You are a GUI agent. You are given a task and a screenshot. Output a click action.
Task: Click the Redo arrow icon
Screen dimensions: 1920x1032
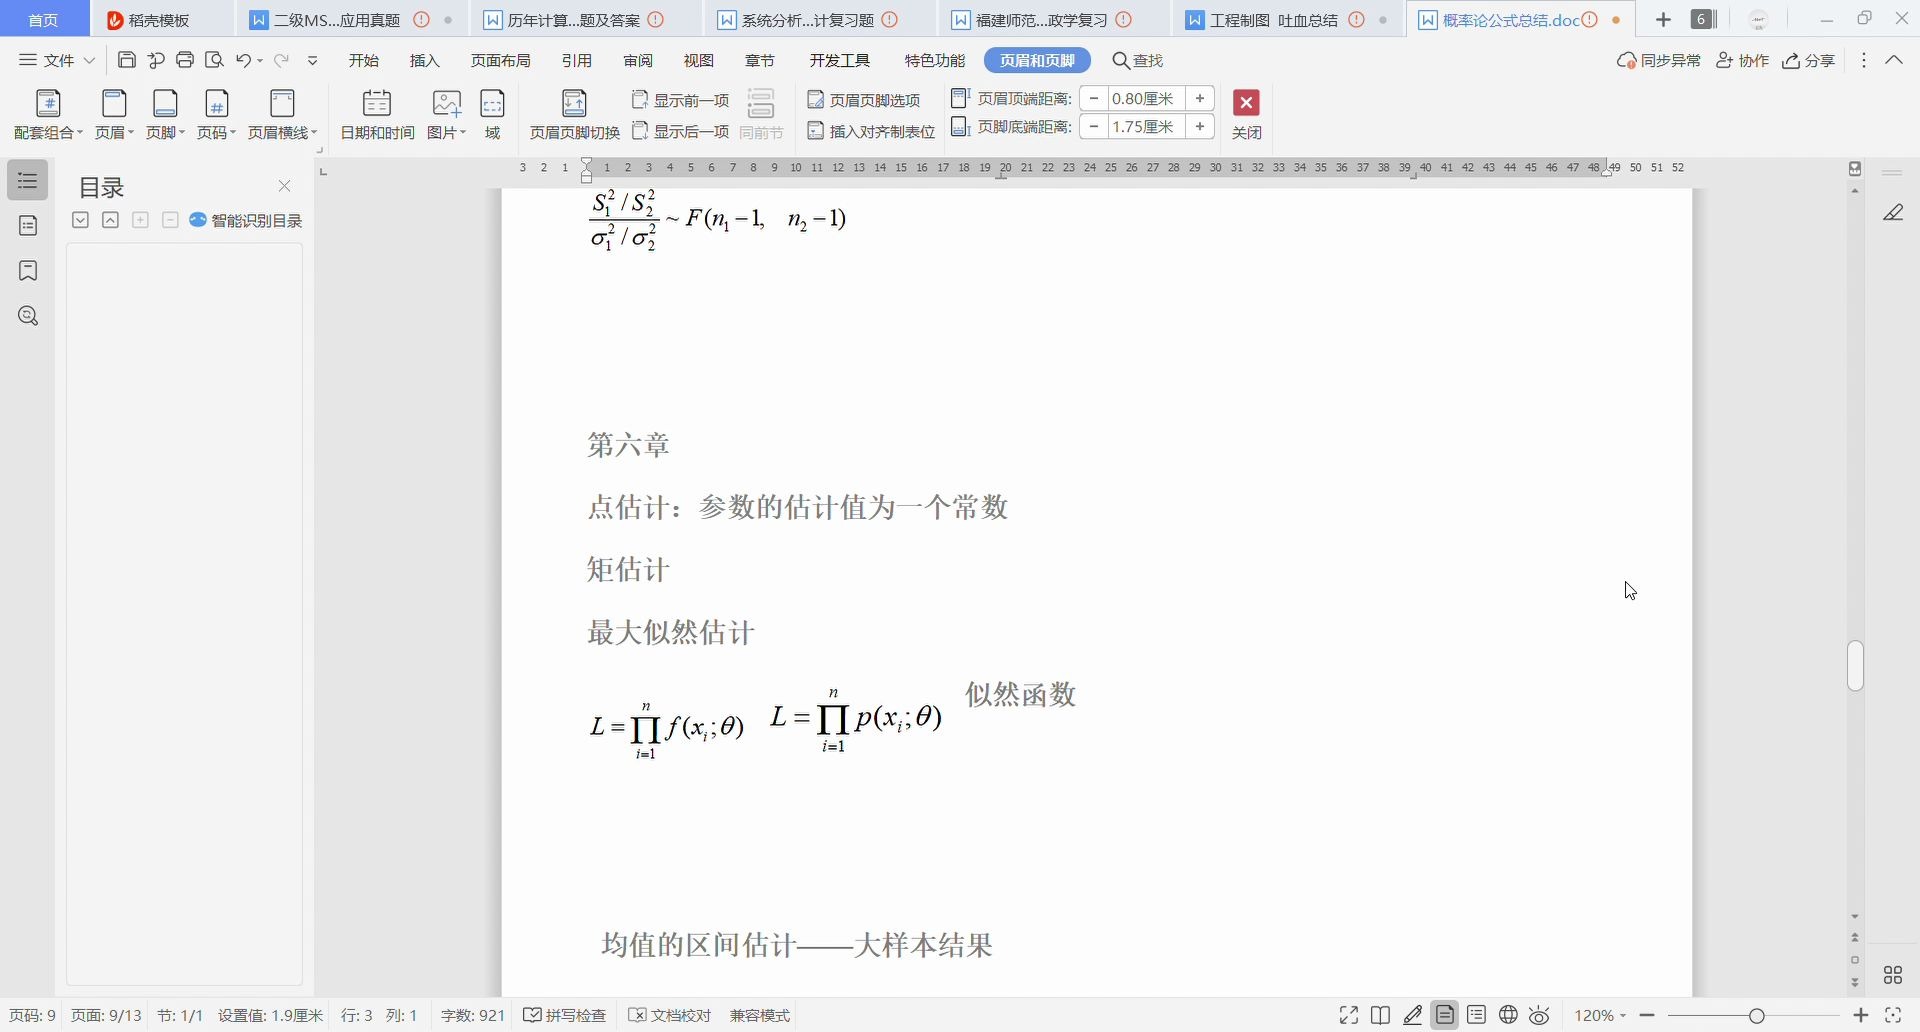coord(282,60)
